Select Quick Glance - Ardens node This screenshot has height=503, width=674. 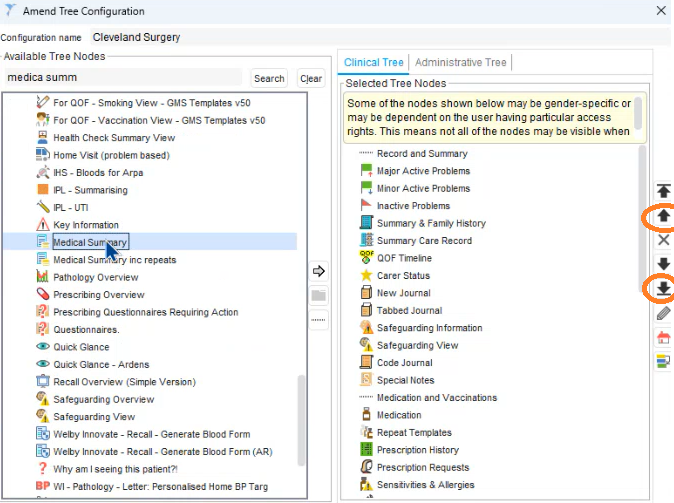pos(101,365)
